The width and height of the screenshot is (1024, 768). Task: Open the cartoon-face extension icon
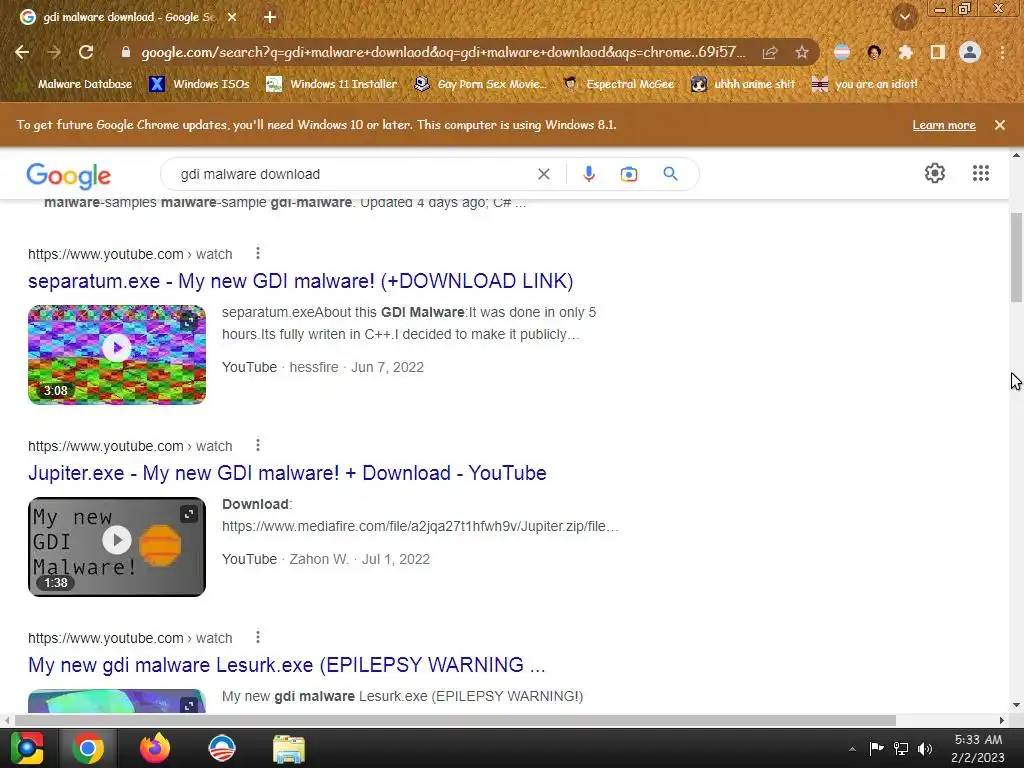pos(874,52)
